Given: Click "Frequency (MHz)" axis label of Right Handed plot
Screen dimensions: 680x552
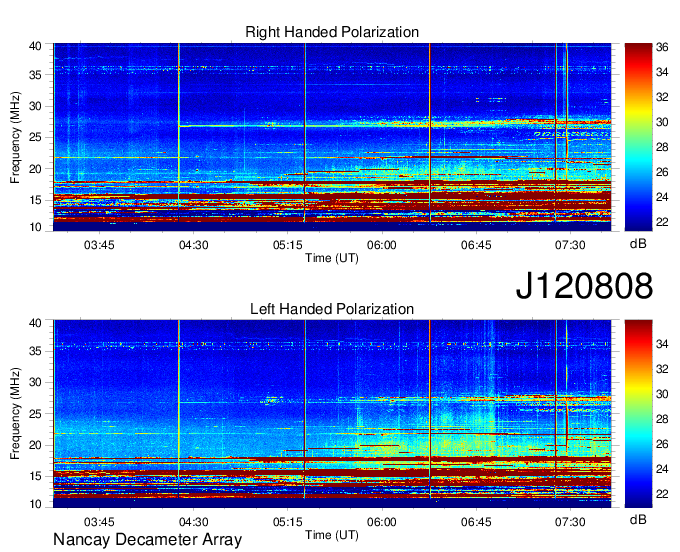Looking at the screenshot, I should coord(15,137).
